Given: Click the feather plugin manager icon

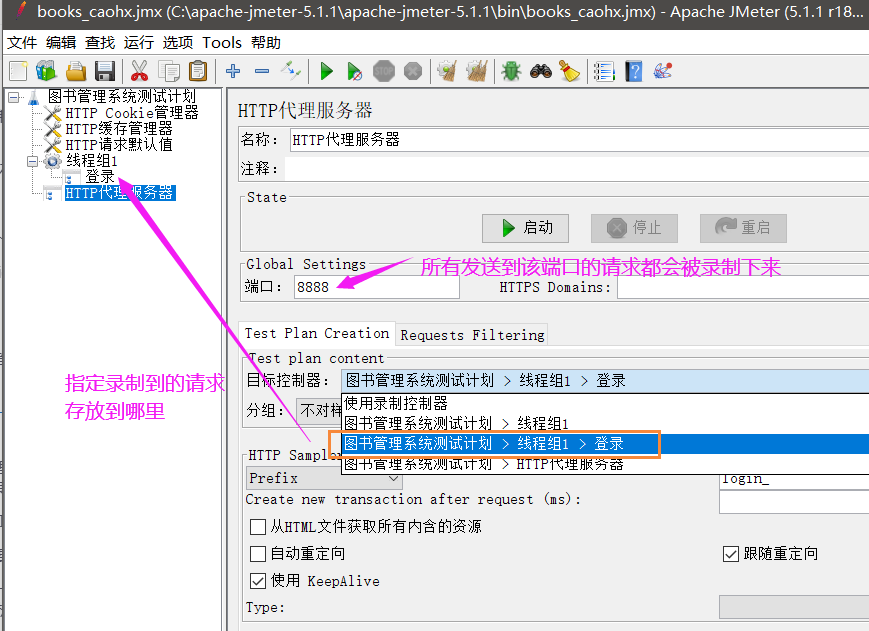Looking at the screenshot, I should point(663,71).
